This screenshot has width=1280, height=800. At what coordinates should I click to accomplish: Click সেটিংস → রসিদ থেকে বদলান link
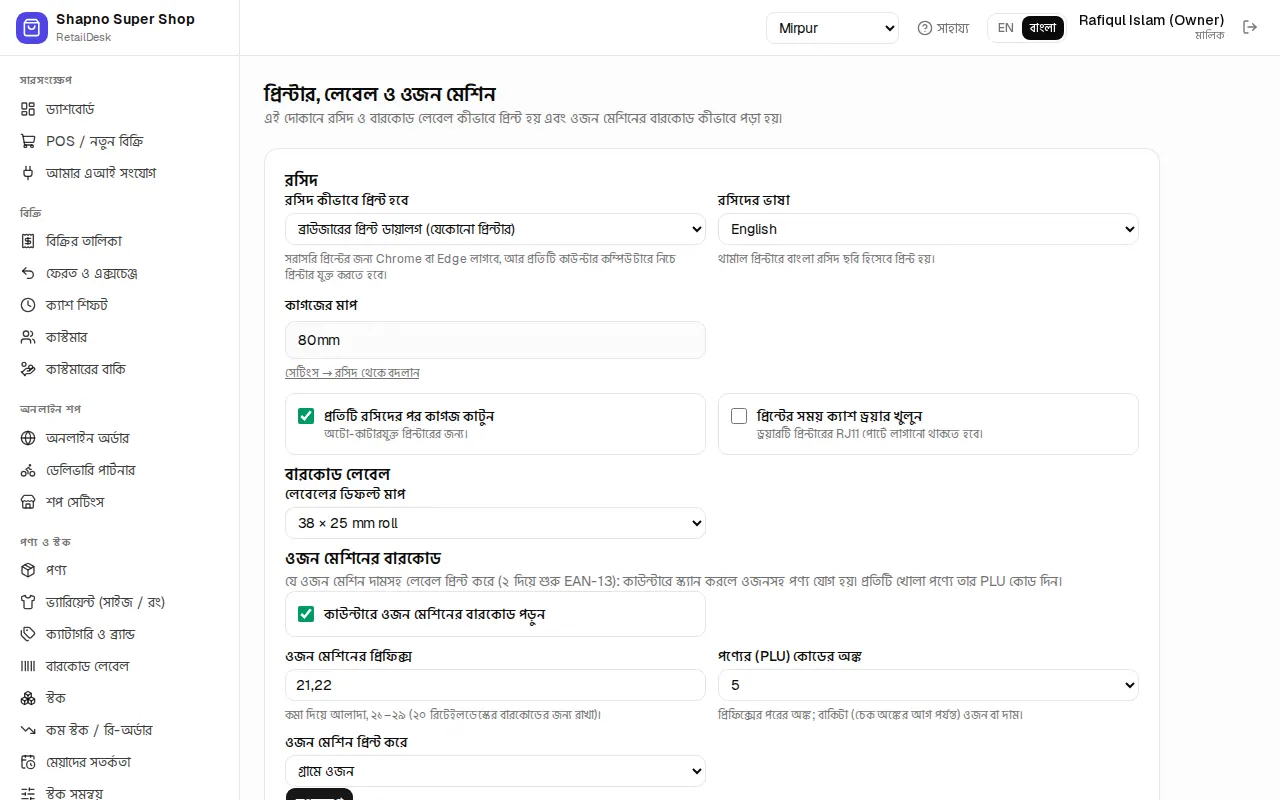point(352,373)
